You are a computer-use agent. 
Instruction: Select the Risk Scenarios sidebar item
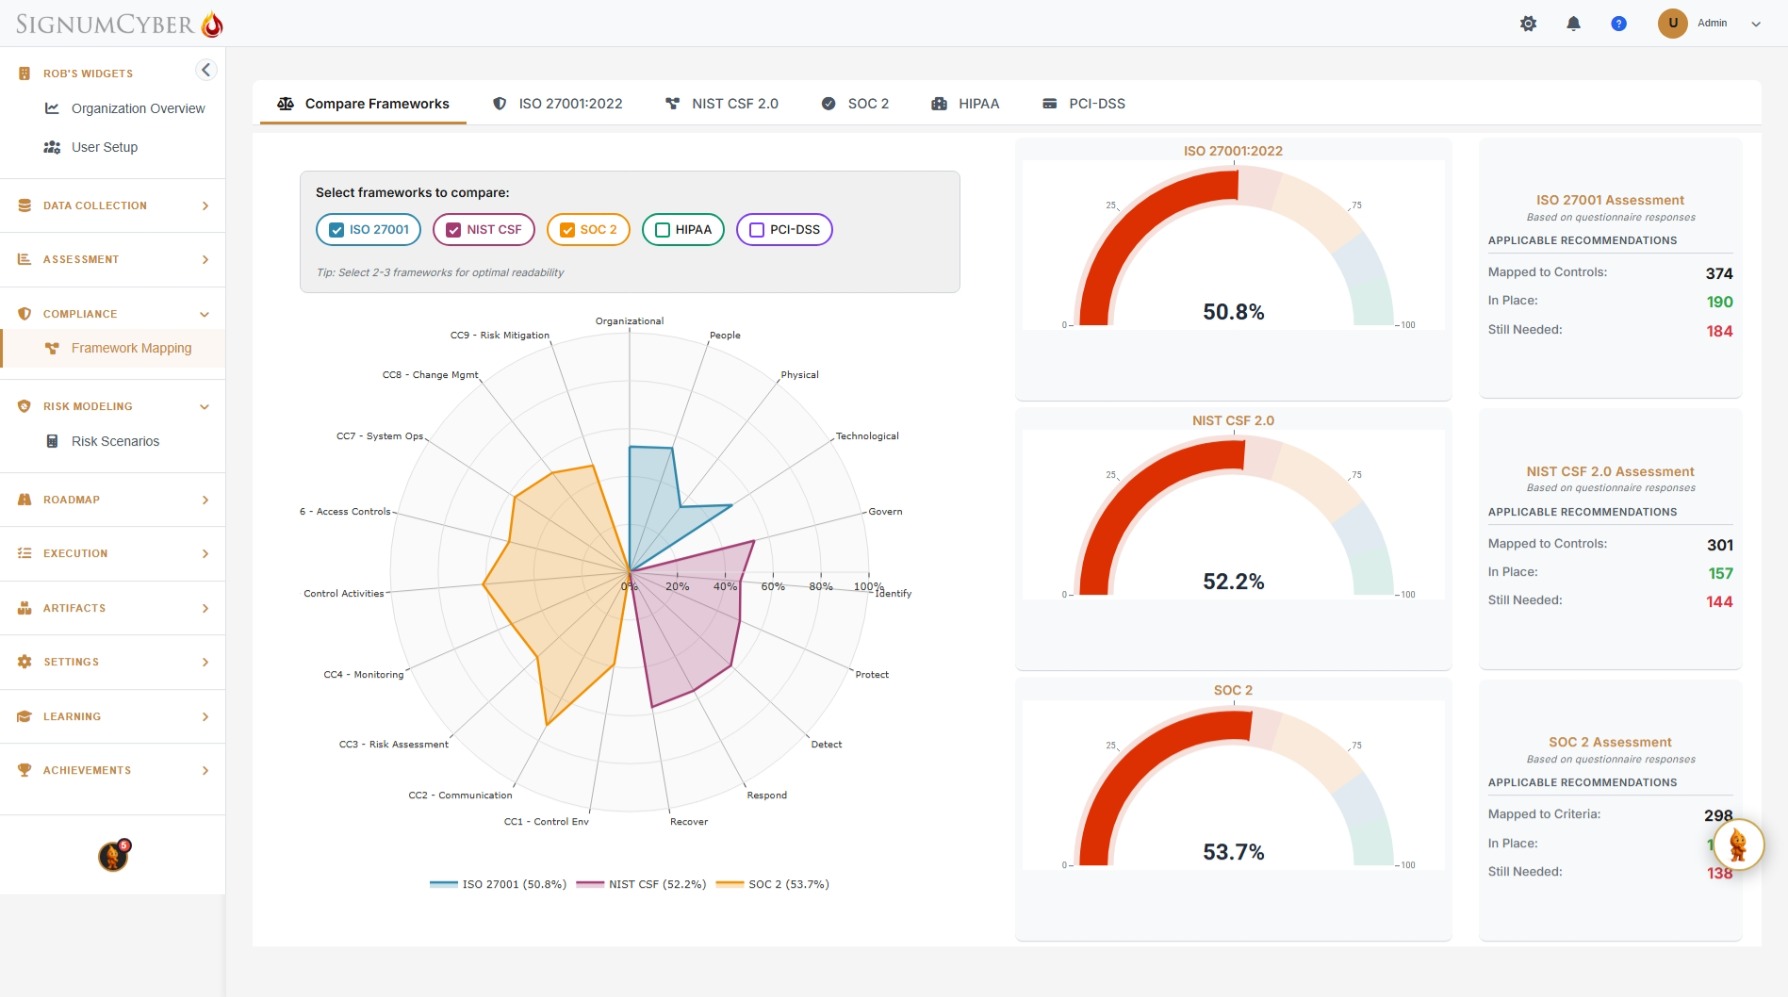click(x=115, y=441)
